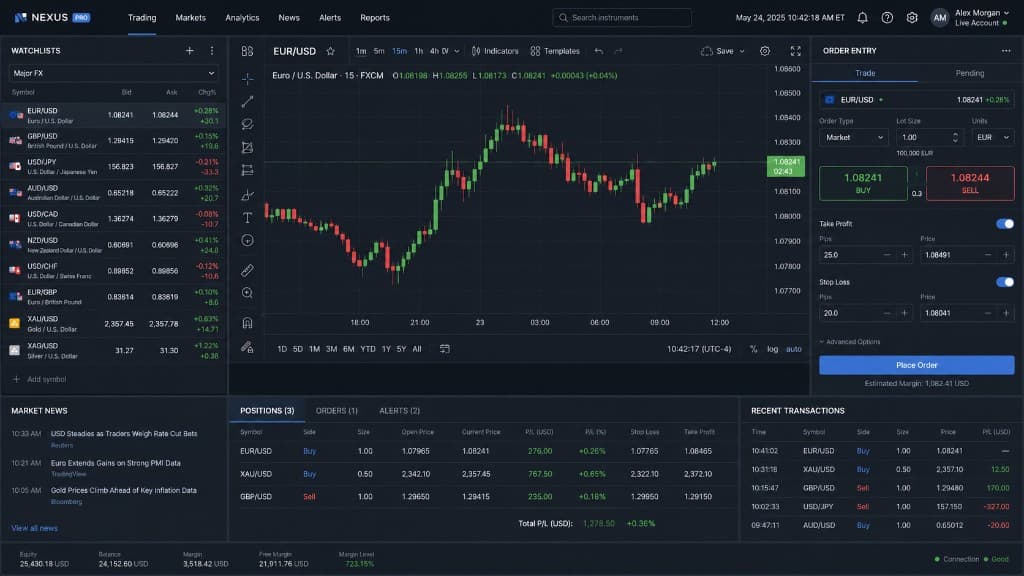Open chart settings gear icon

pyautogui.click(x=765, y=51)
